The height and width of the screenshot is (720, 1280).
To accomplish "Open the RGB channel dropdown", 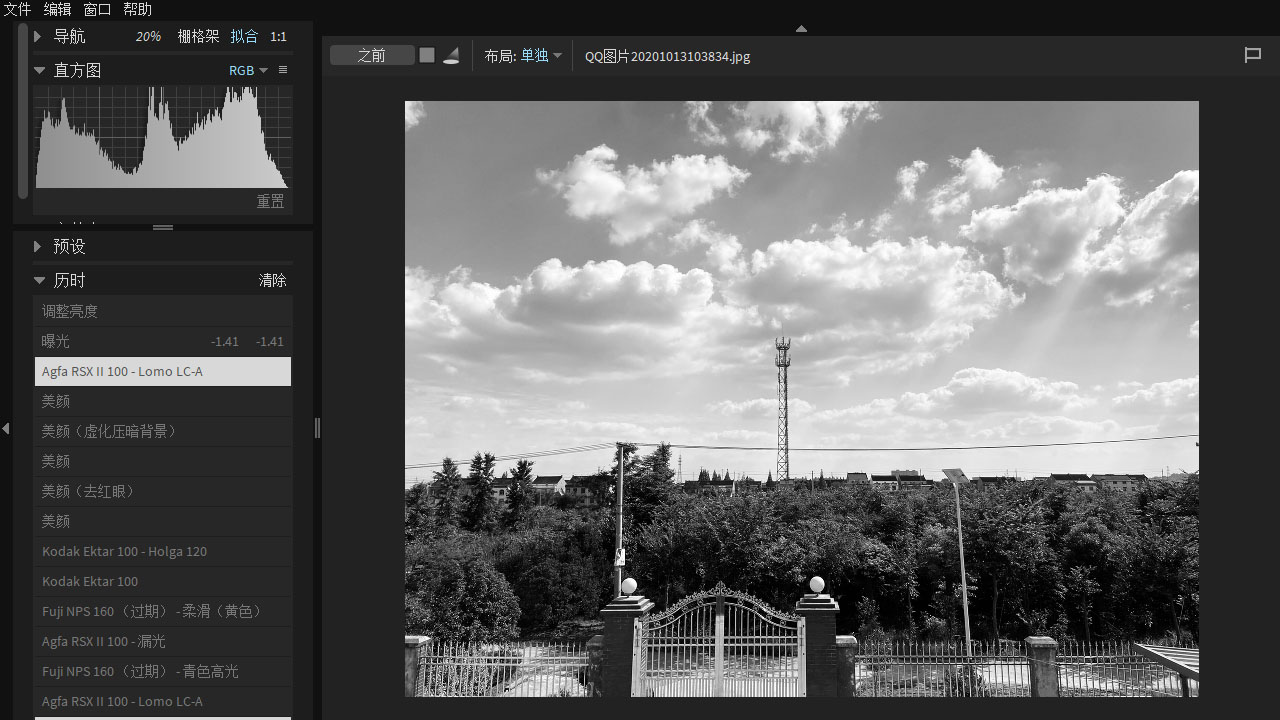I will tap(248, 70).
